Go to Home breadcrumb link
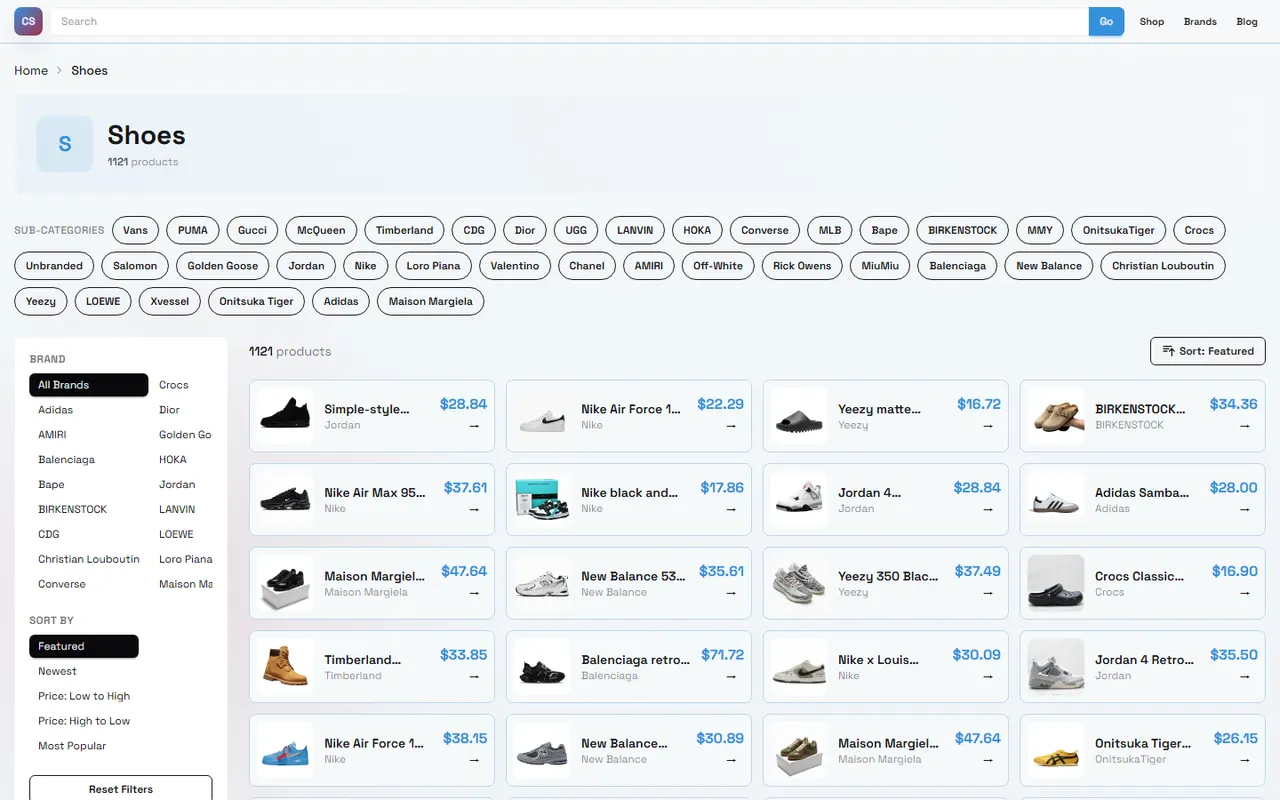The width and height of the screenshot is (1280, 800). [x=31, y=70]
